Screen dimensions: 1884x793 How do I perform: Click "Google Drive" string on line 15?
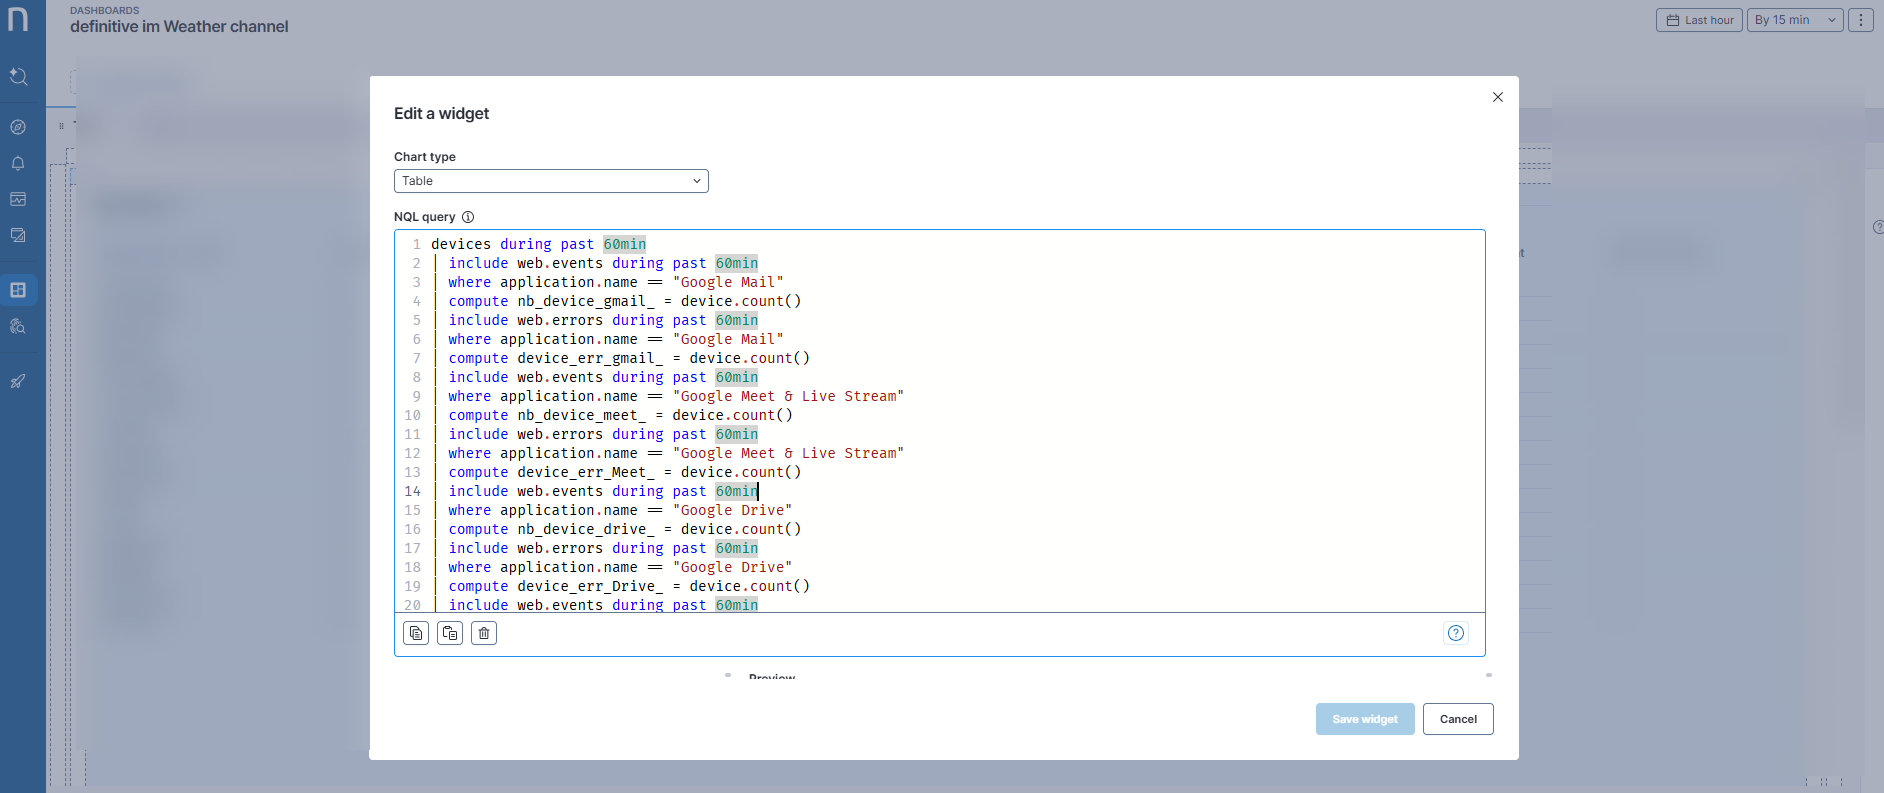(732, 510)
